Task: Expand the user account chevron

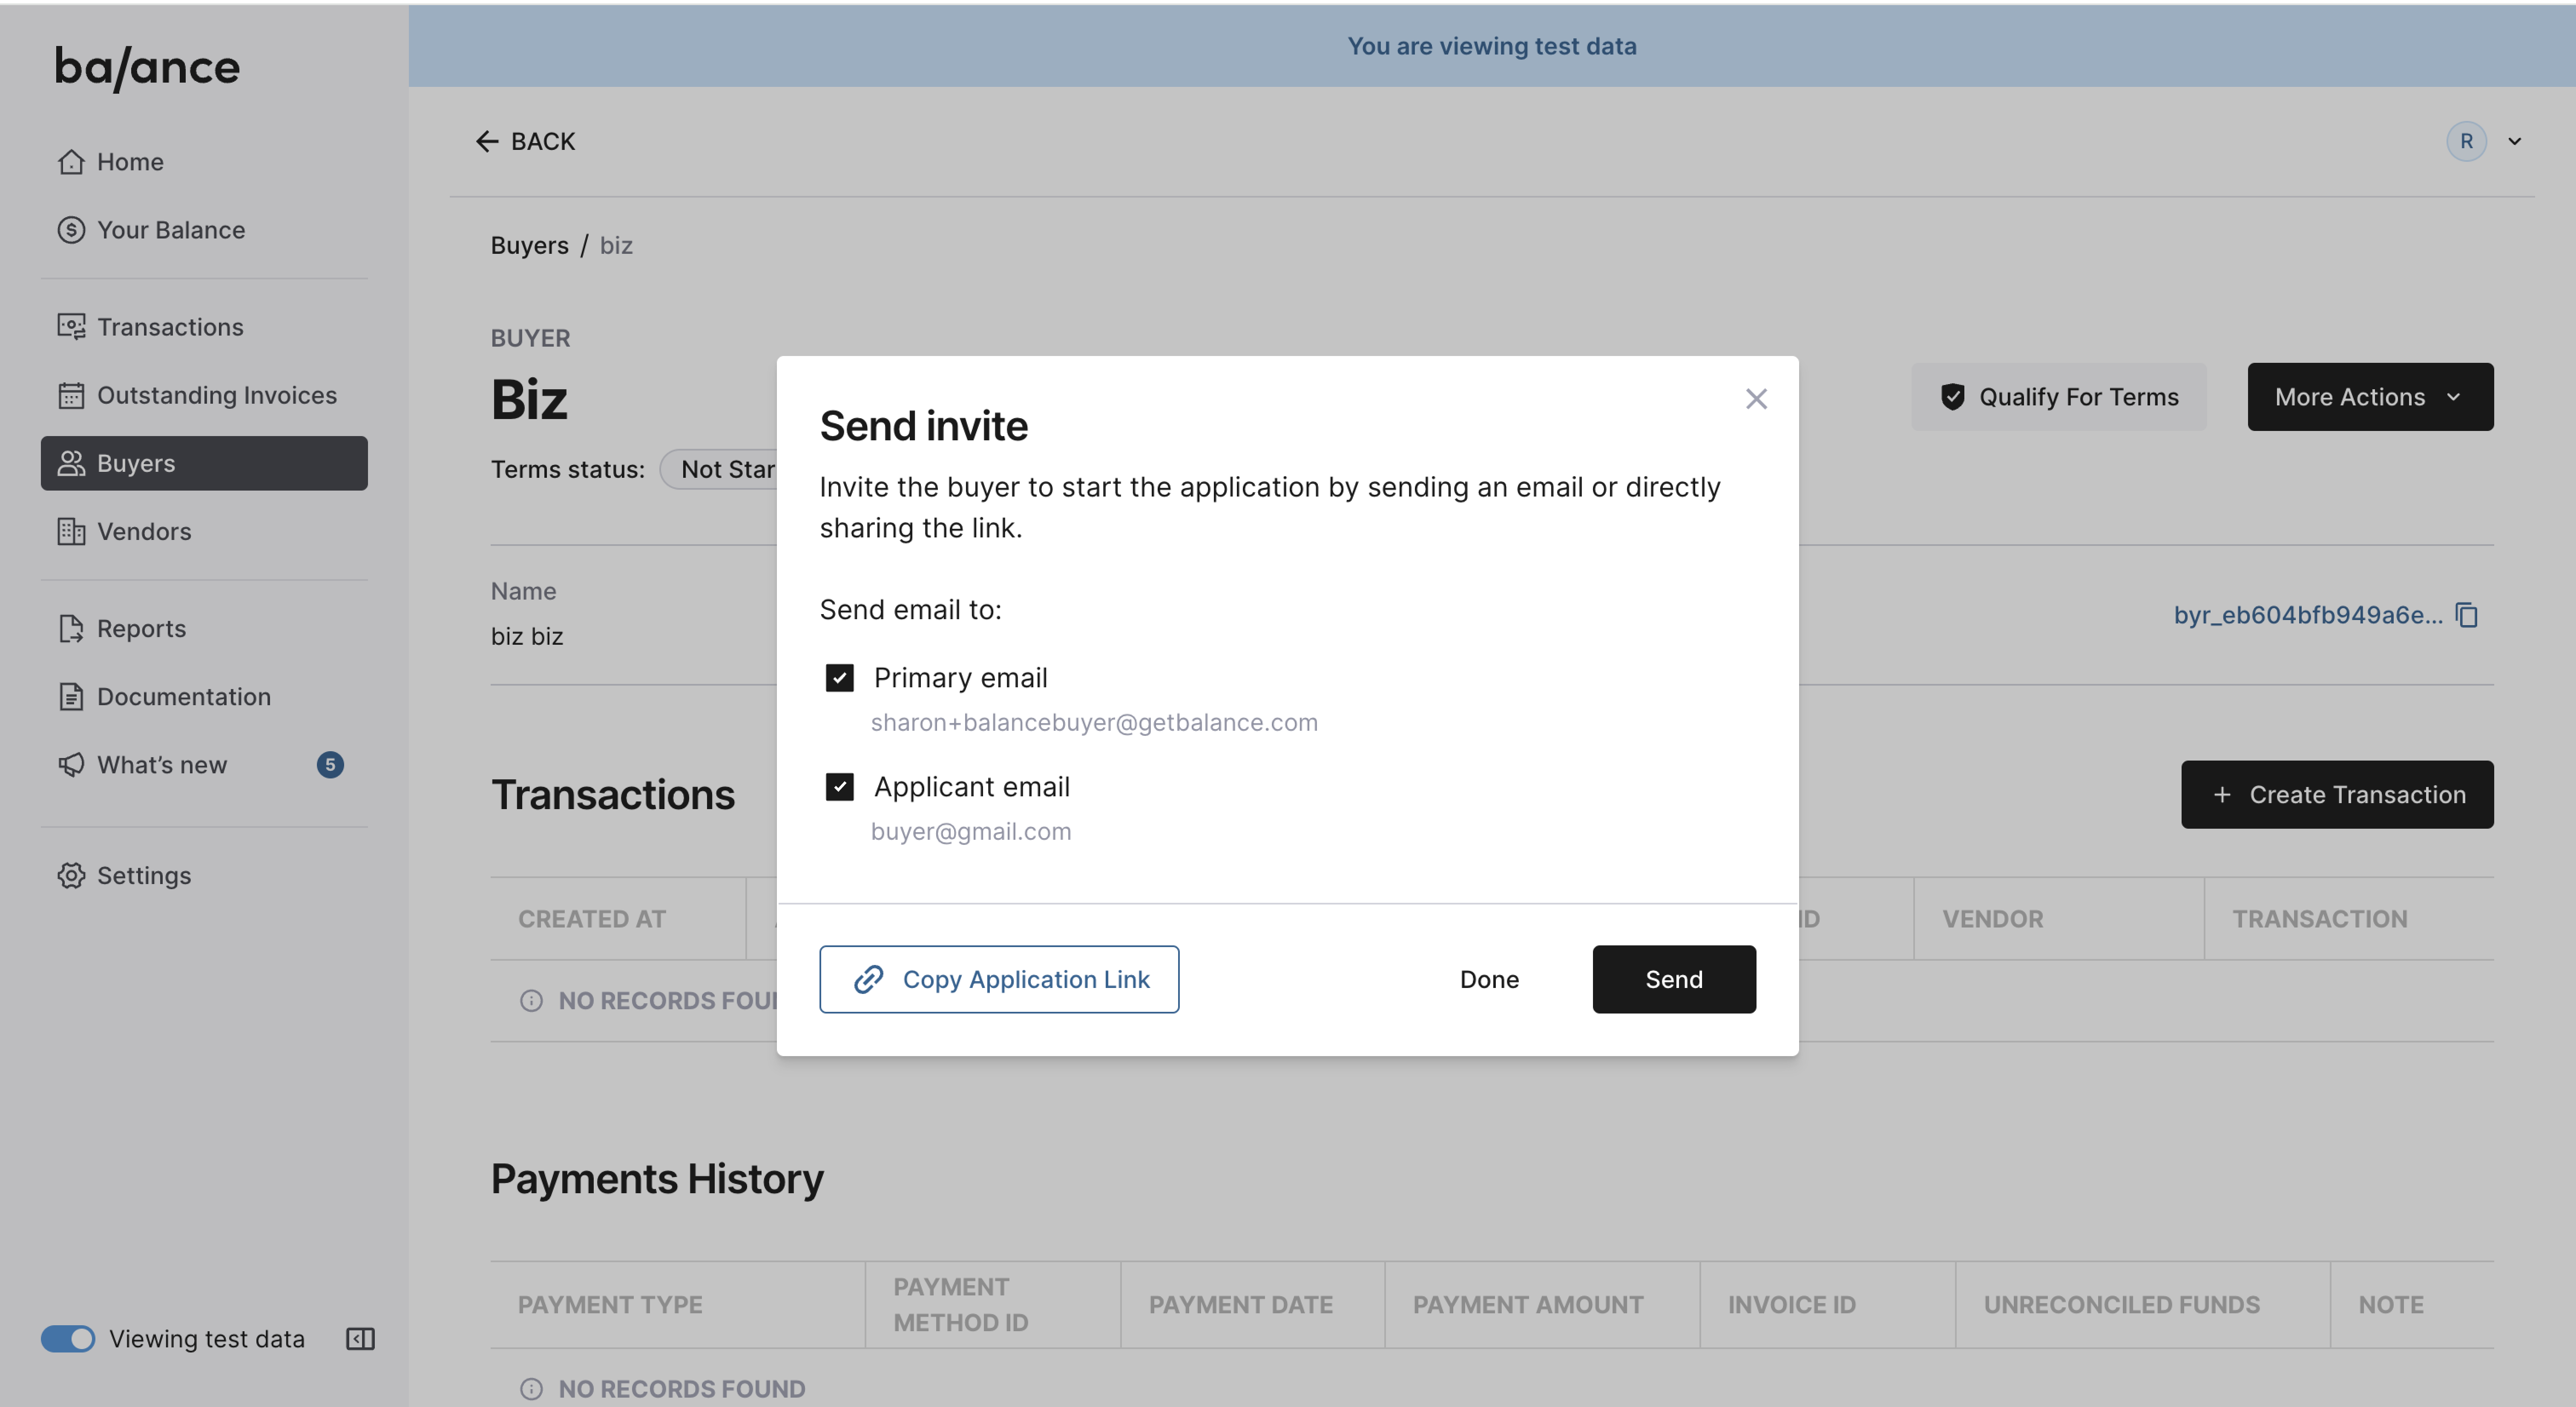Action: (x=2514, y=141)
